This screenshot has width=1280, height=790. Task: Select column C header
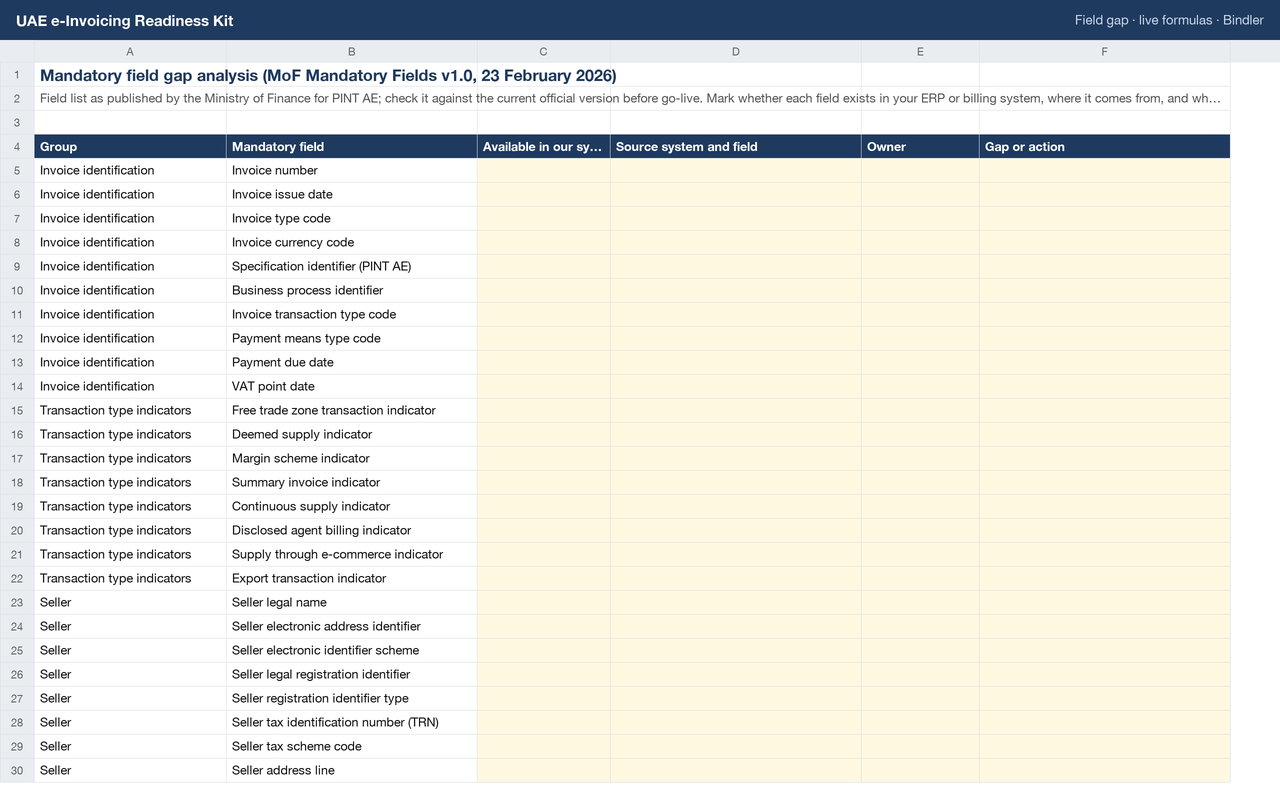(543, 51)
